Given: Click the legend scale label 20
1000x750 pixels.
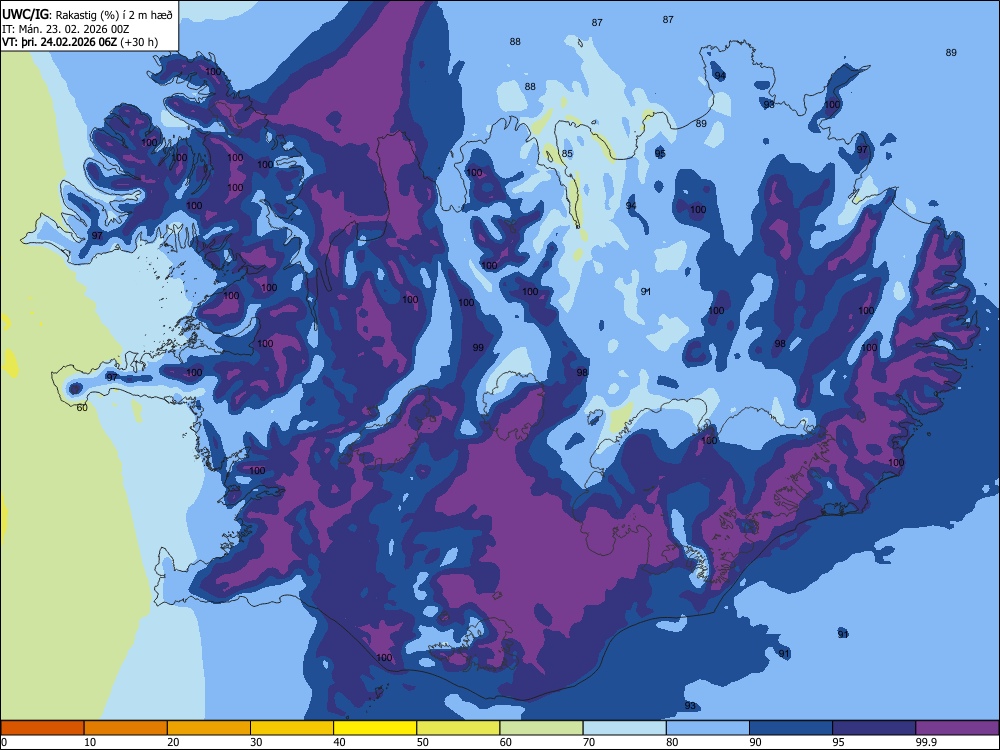Looking at the screenshot, I should point(173,742).
